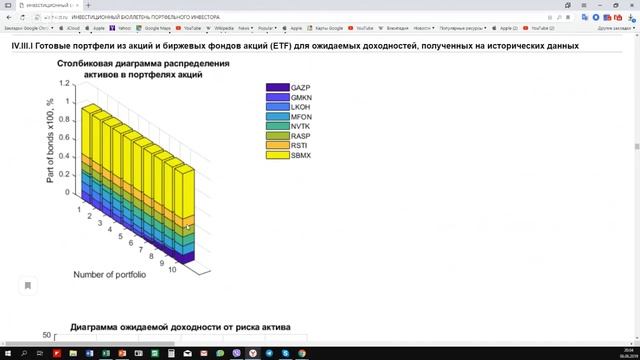Viewport: 640px width, 360px height.
Task: Open File Explorer from taskbar
Action: click(x=73, y=353)
